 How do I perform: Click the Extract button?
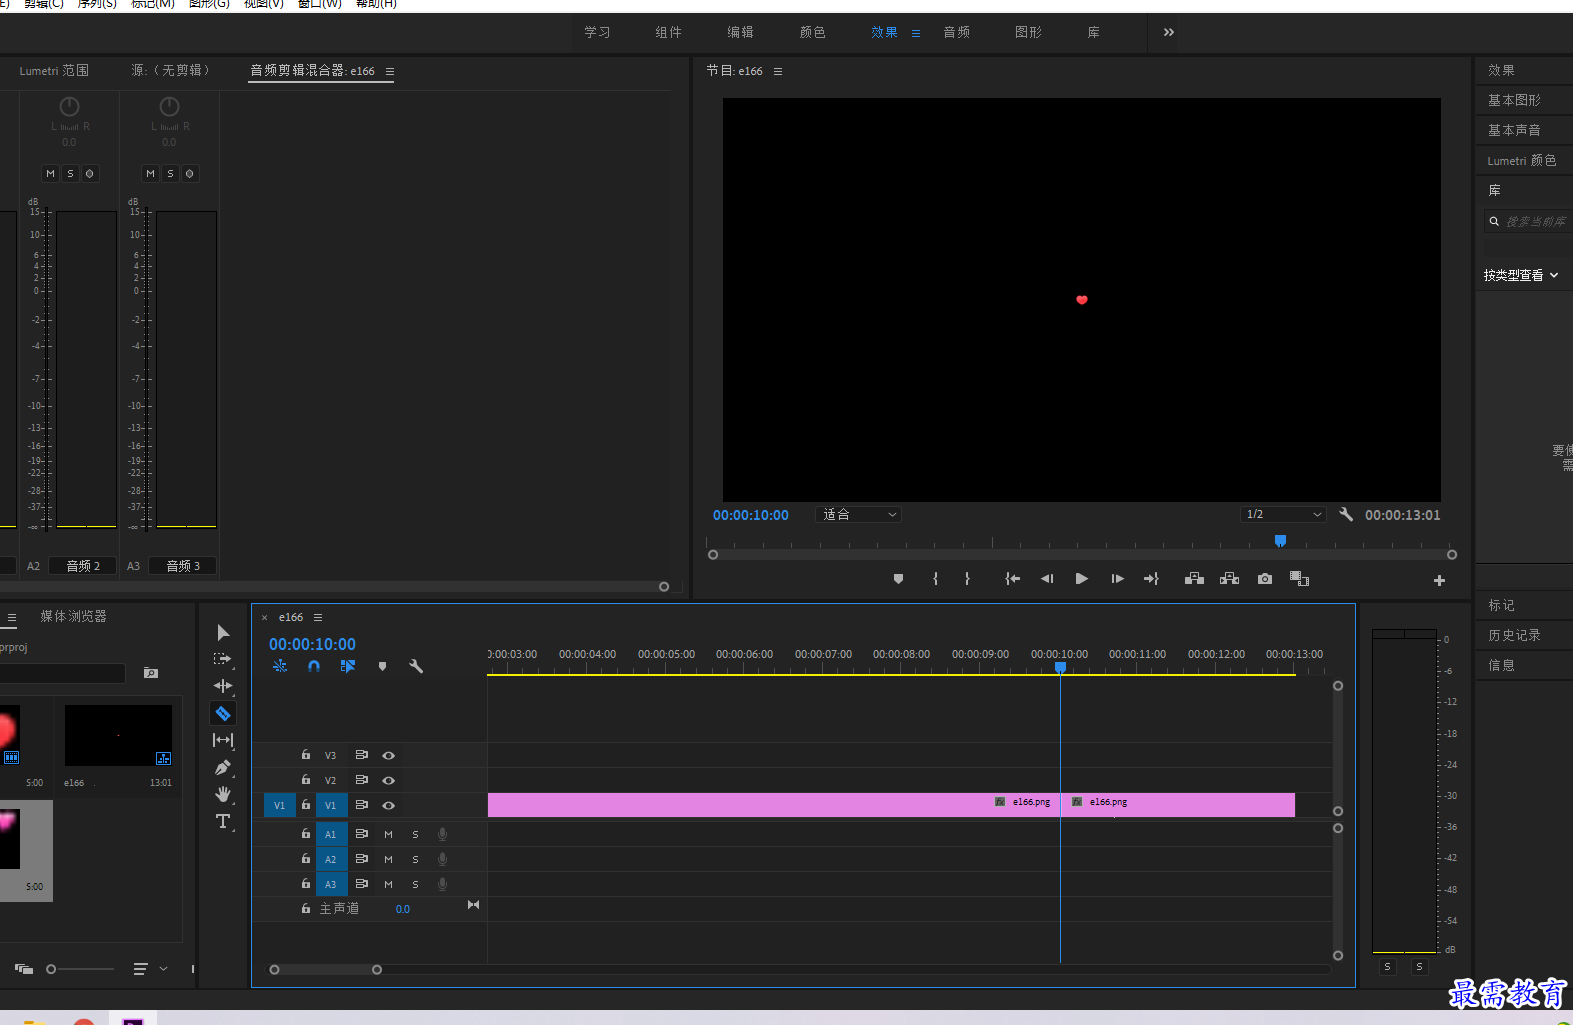(1229, 579)
